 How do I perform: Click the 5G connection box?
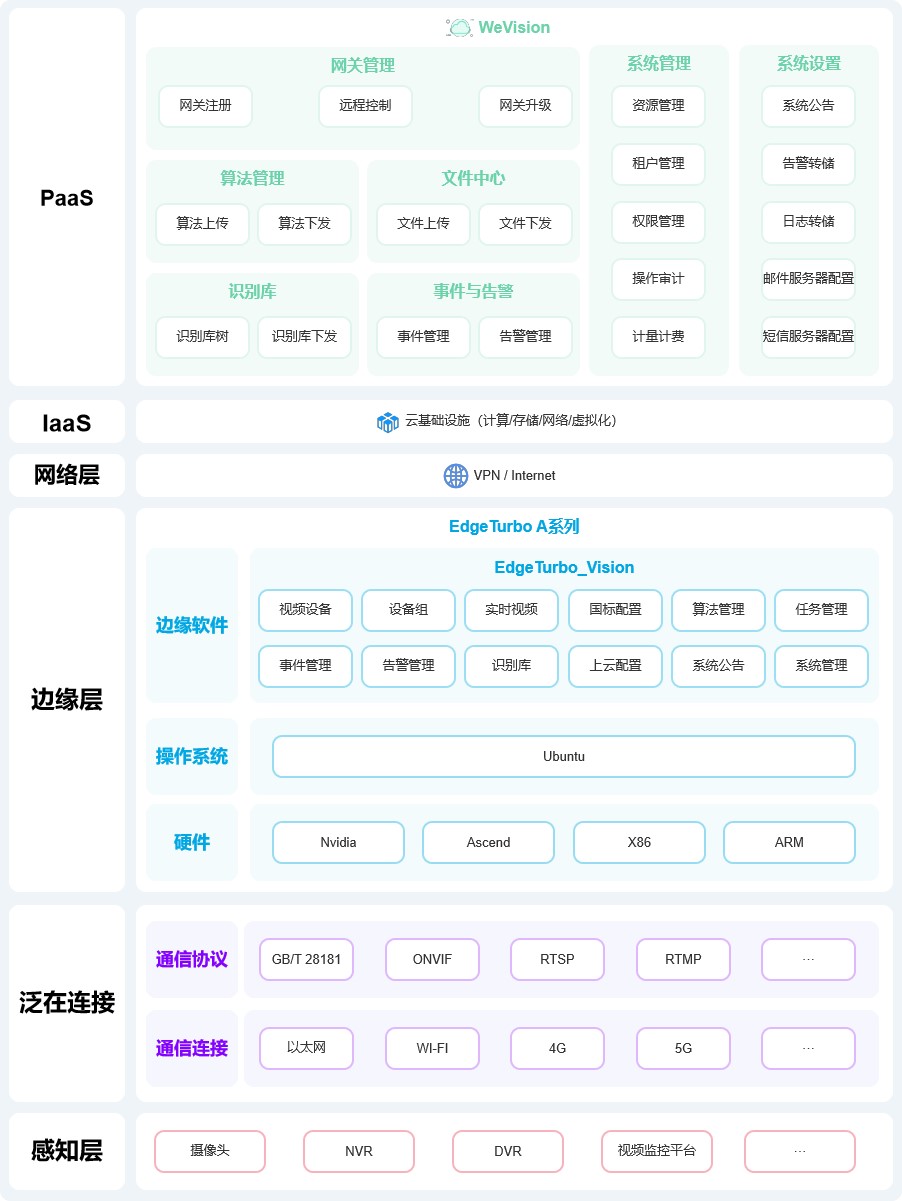coord(683,1049)
